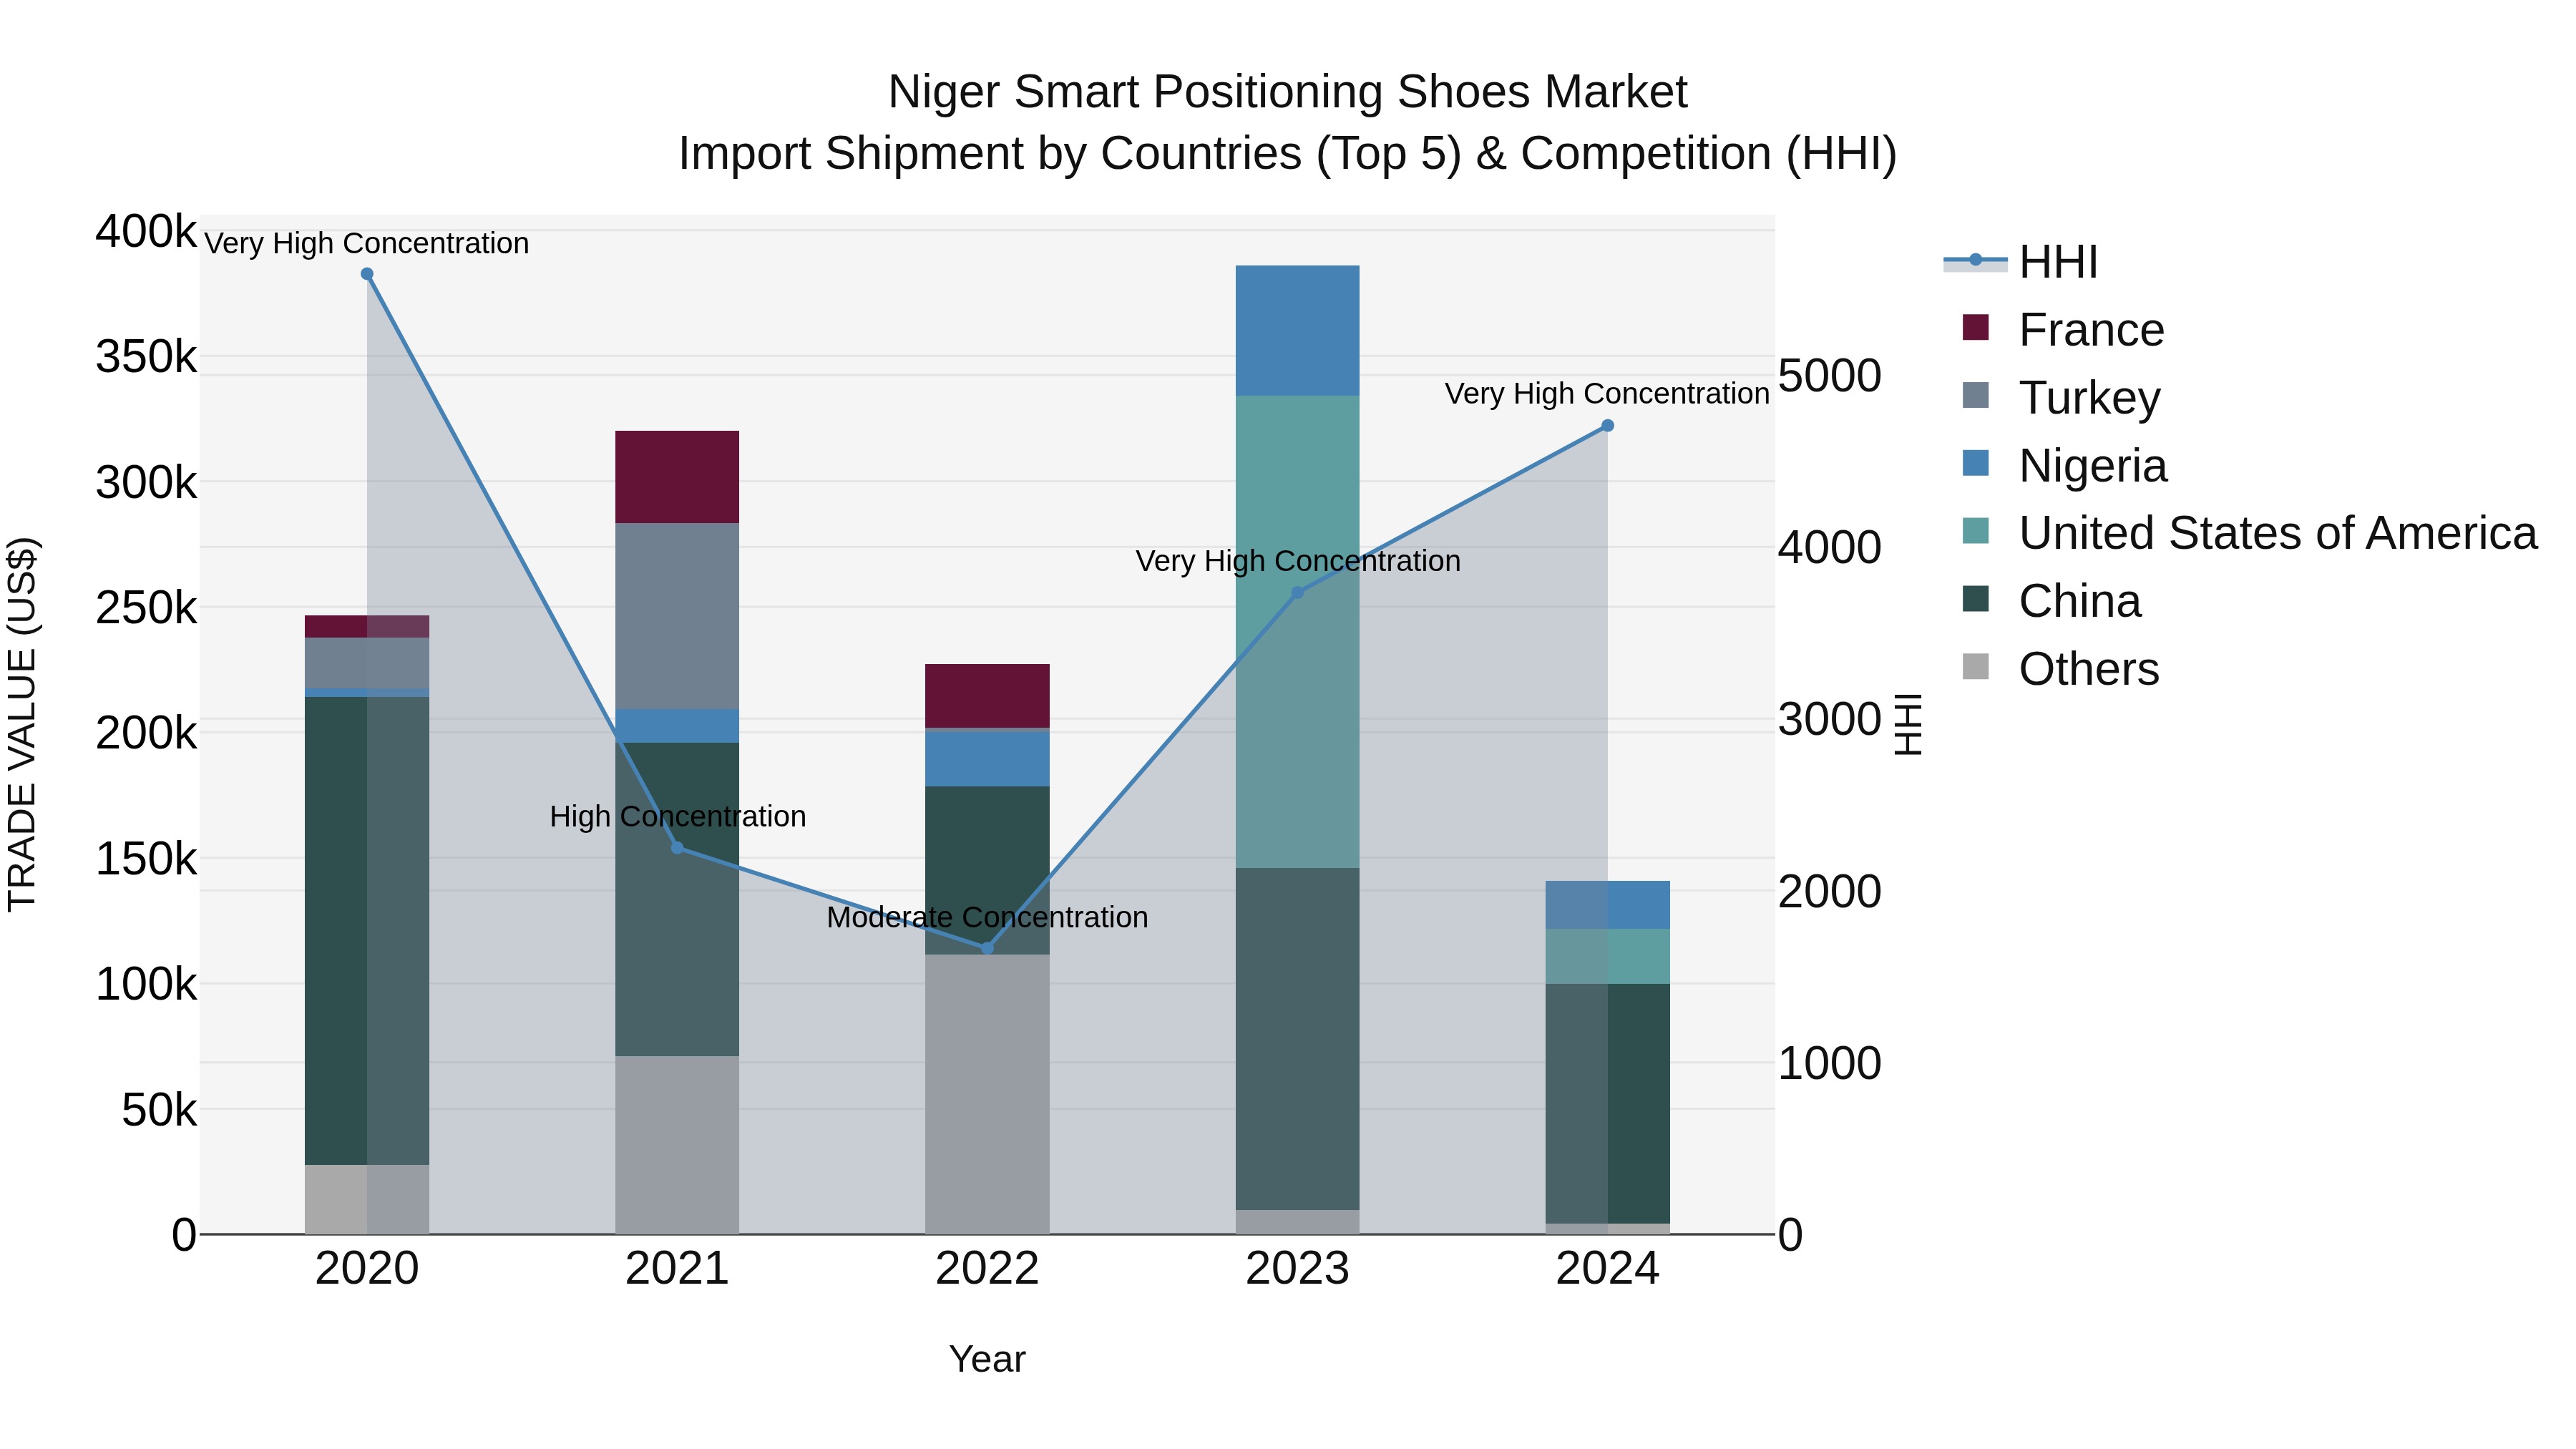Click the France segment in 2022 bar
Screen dimensions: 2576x1449
[987, 696]
